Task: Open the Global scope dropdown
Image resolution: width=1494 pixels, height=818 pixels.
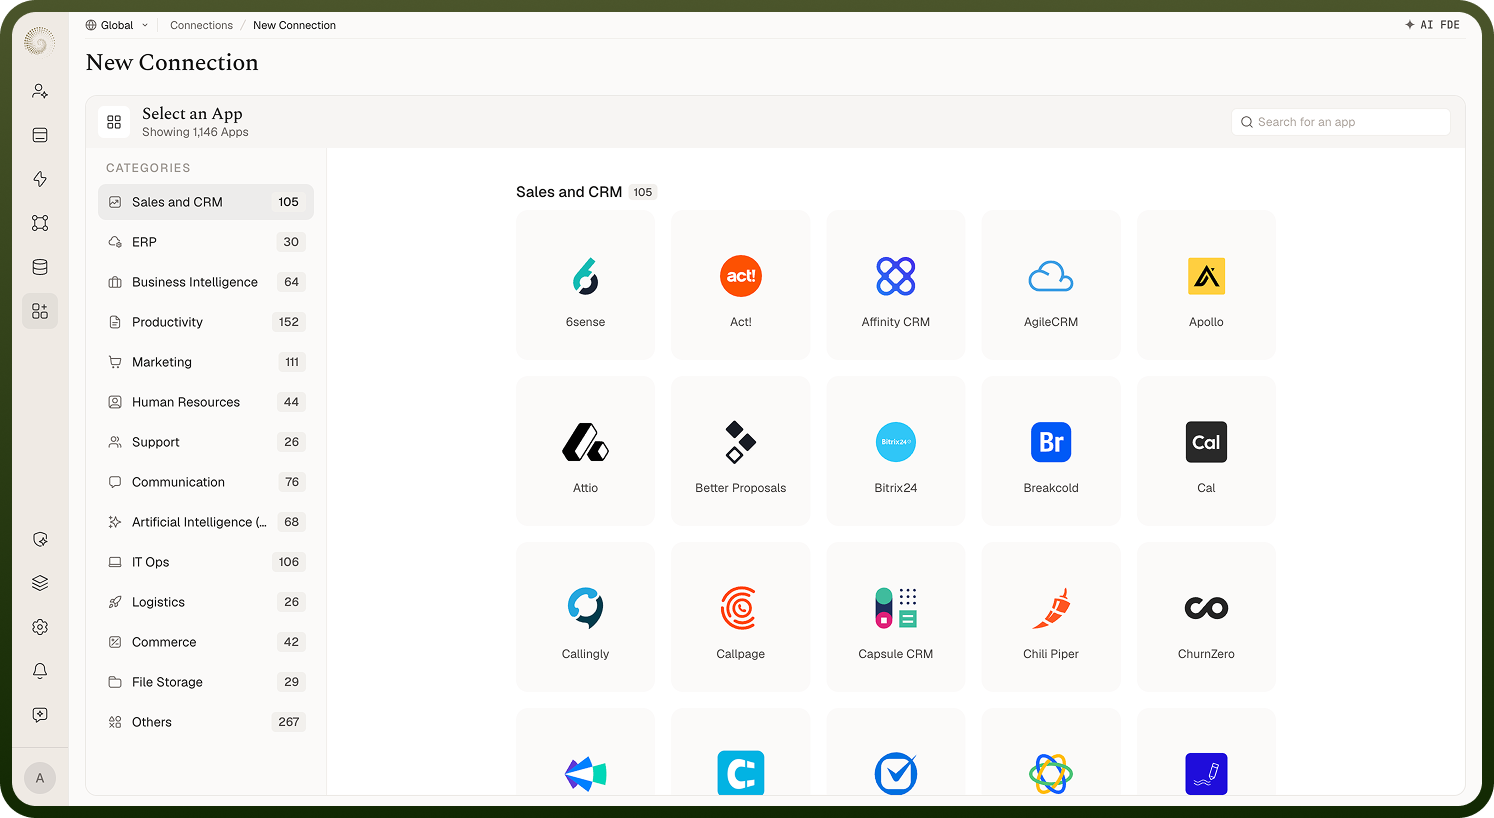Action: (x=117, y=25)
